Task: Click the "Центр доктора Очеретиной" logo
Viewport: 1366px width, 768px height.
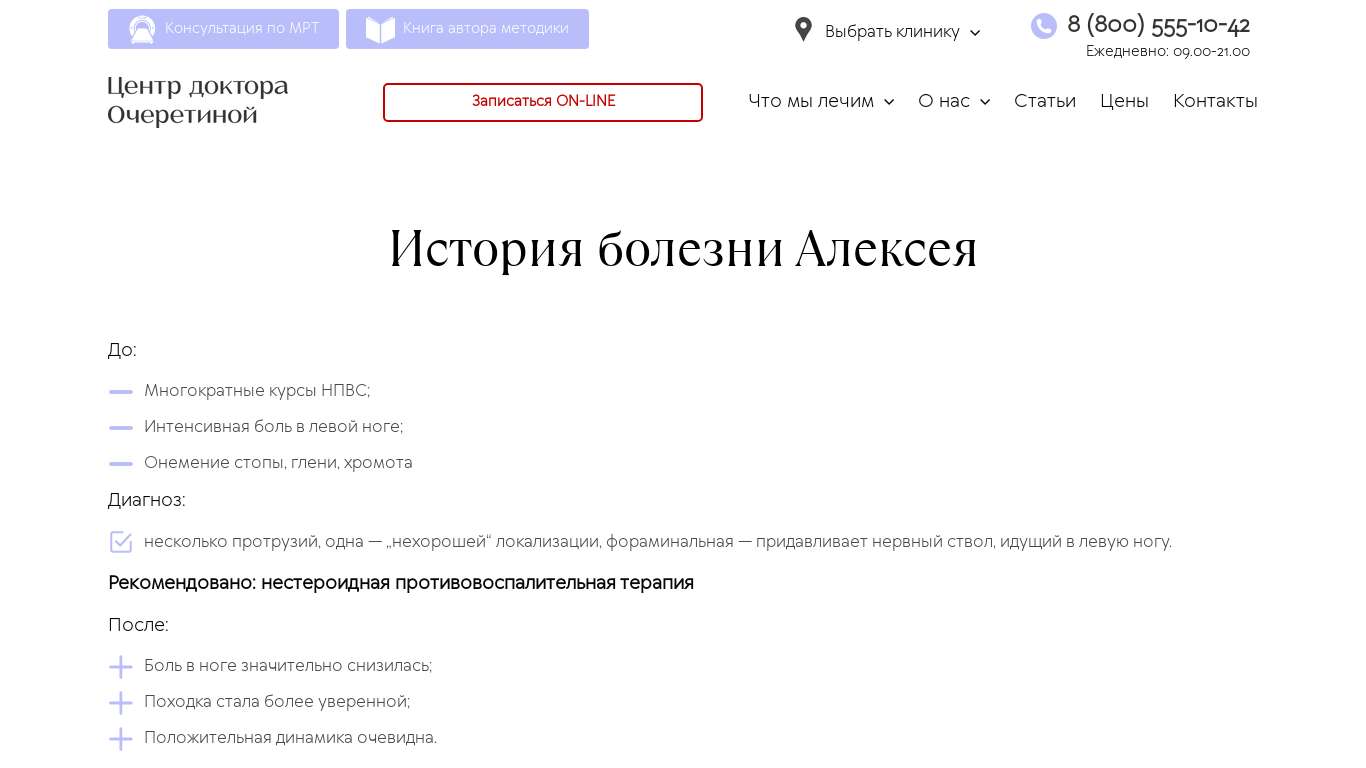Action: pyautogui.click(x=198, y=101)
